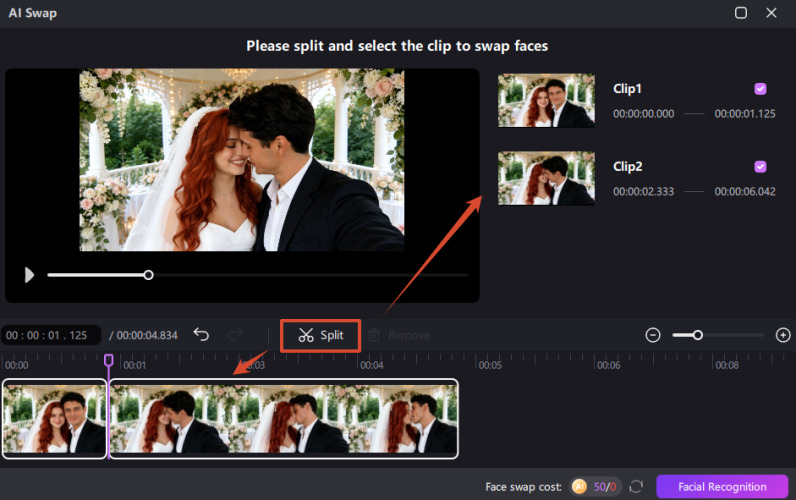Image resolution: width=796 pixels, height=500 pixels.
Task: Select the first timeline clip segment
Action: click(x=54, y=419)
